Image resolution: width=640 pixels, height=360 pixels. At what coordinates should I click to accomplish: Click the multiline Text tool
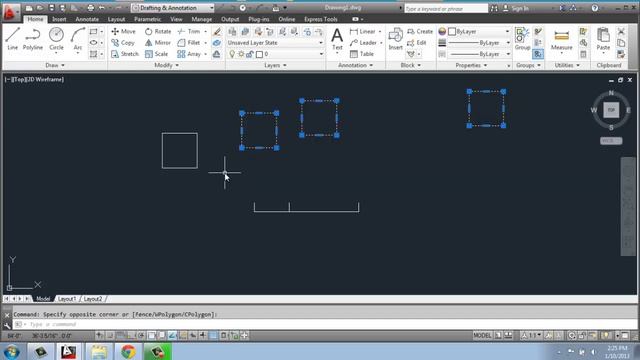(337, 39)
